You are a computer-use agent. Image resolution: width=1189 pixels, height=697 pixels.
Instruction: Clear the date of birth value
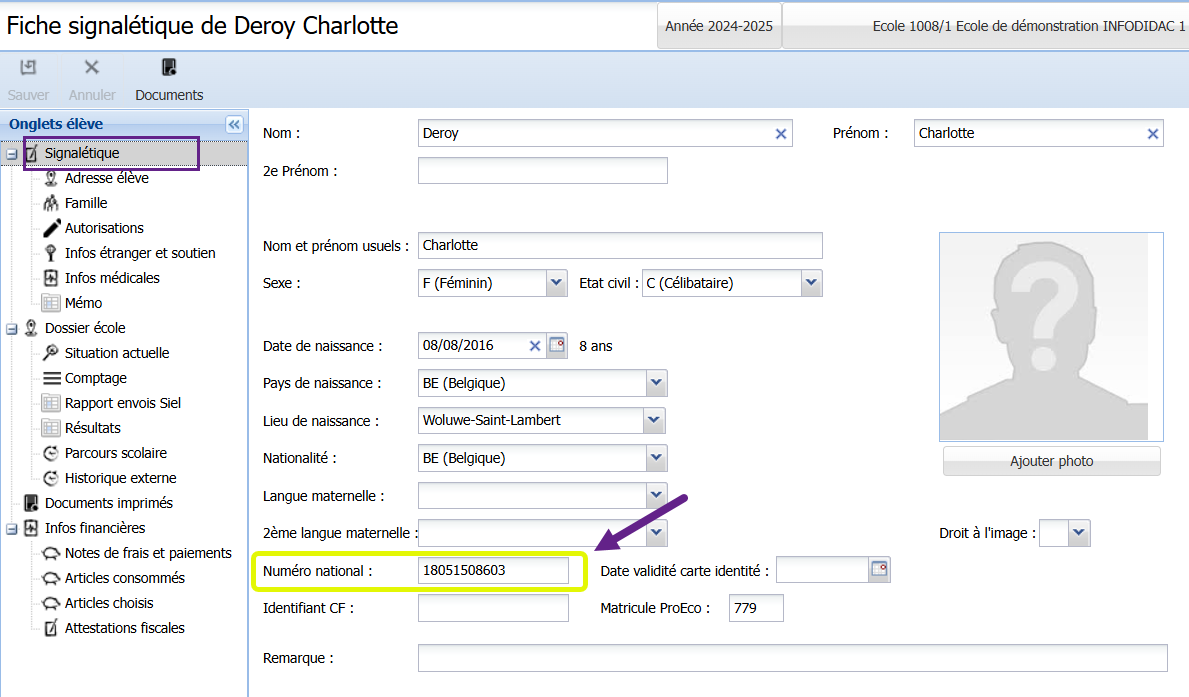click(x=535, y=346)
